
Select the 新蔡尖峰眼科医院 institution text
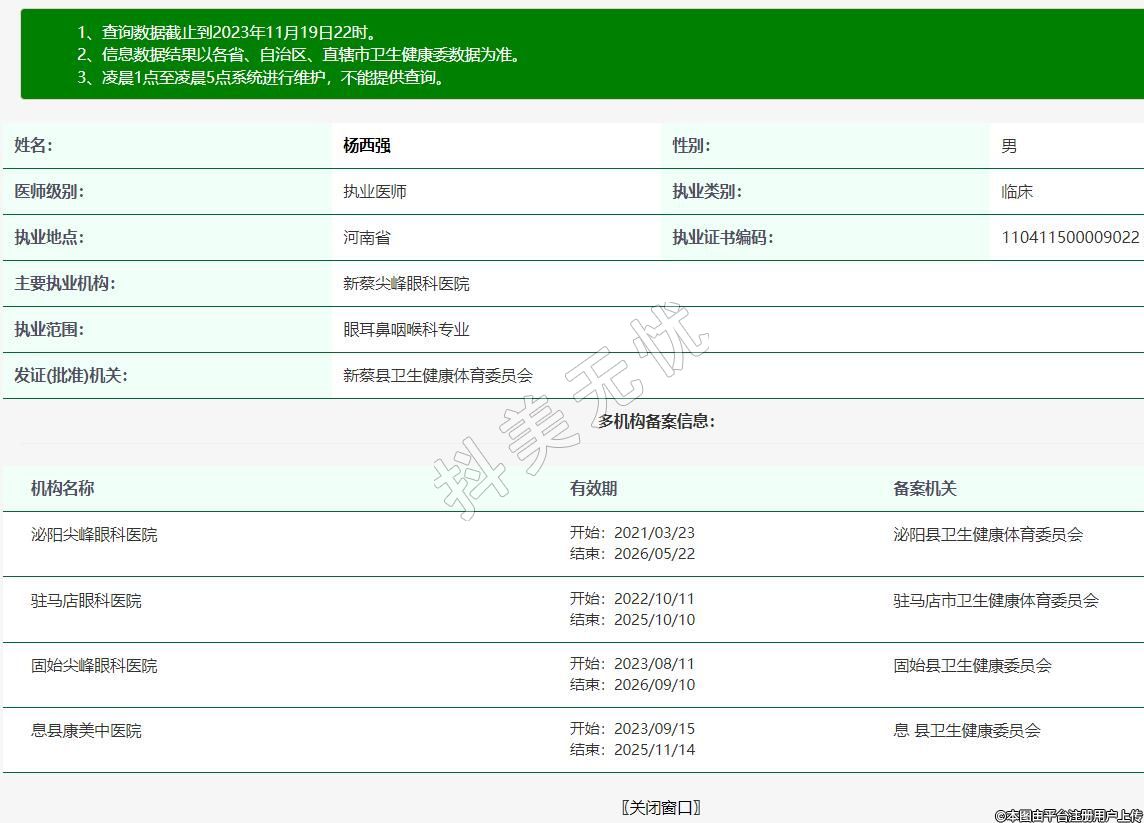(x=406, y=284)
